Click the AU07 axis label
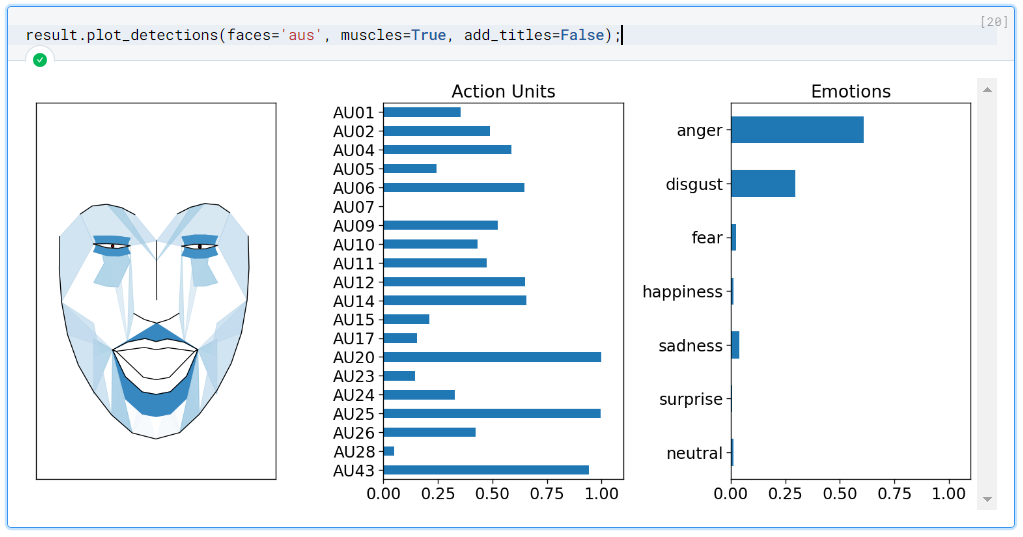Screen dimensions: 1023x537 (353, 207)
